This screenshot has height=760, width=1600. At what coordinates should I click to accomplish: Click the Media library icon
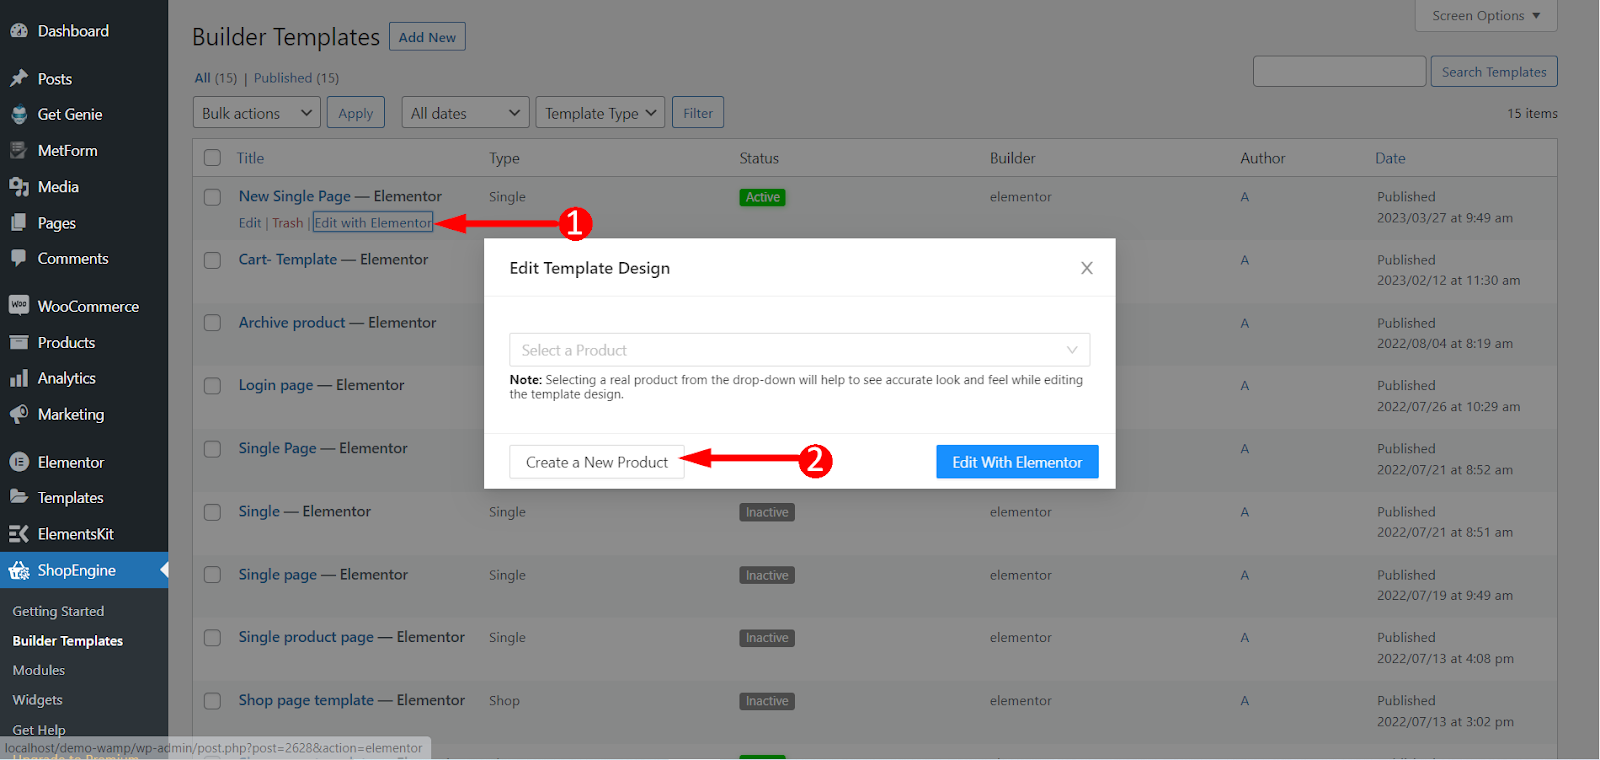tap(19, 186)
